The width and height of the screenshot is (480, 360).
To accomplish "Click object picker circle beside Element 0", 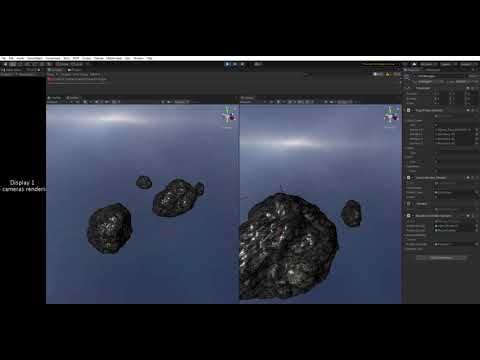I will point(476,130).
